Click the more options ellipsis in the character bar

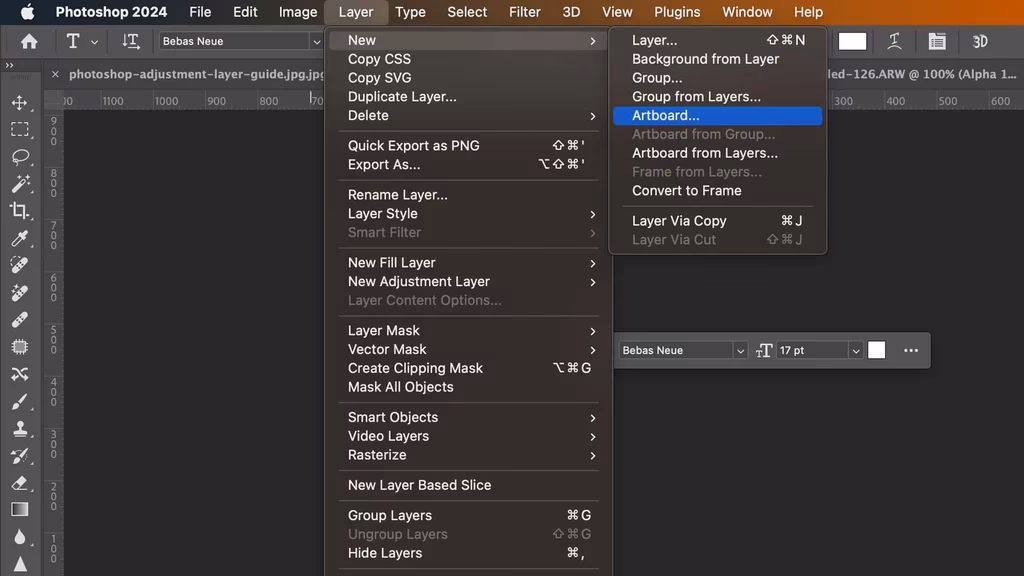(x=911, y=350)
